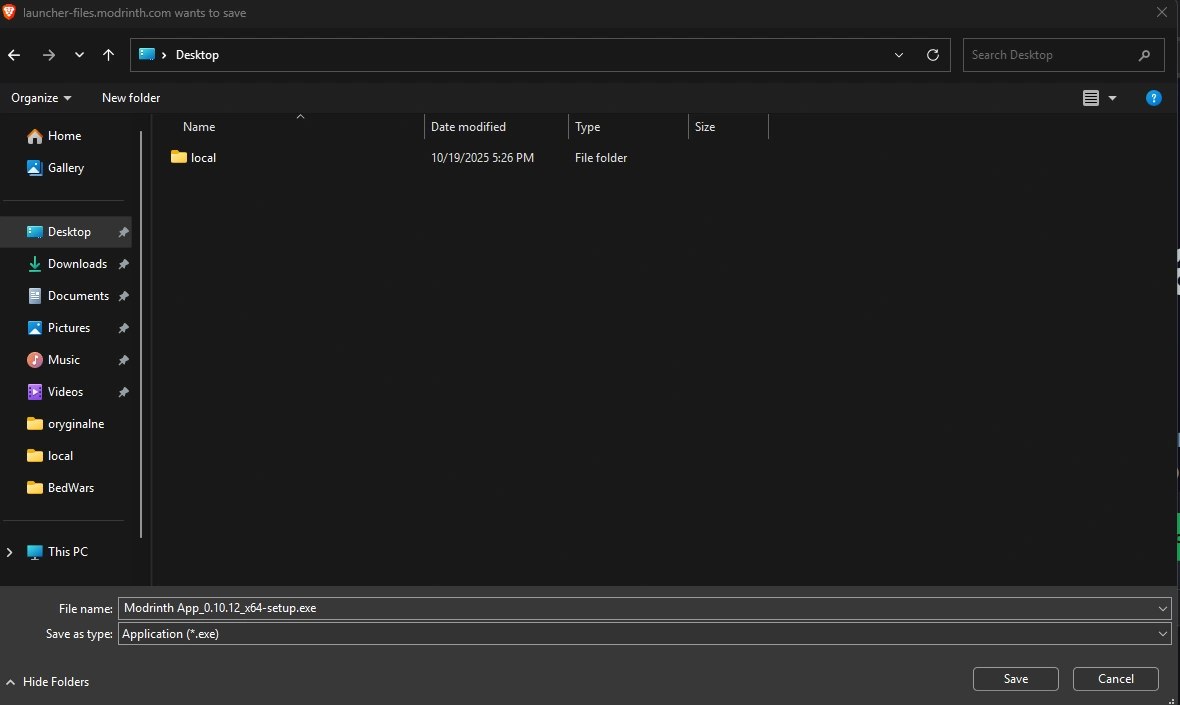Sort by Date modified column

tap(468, 126)
